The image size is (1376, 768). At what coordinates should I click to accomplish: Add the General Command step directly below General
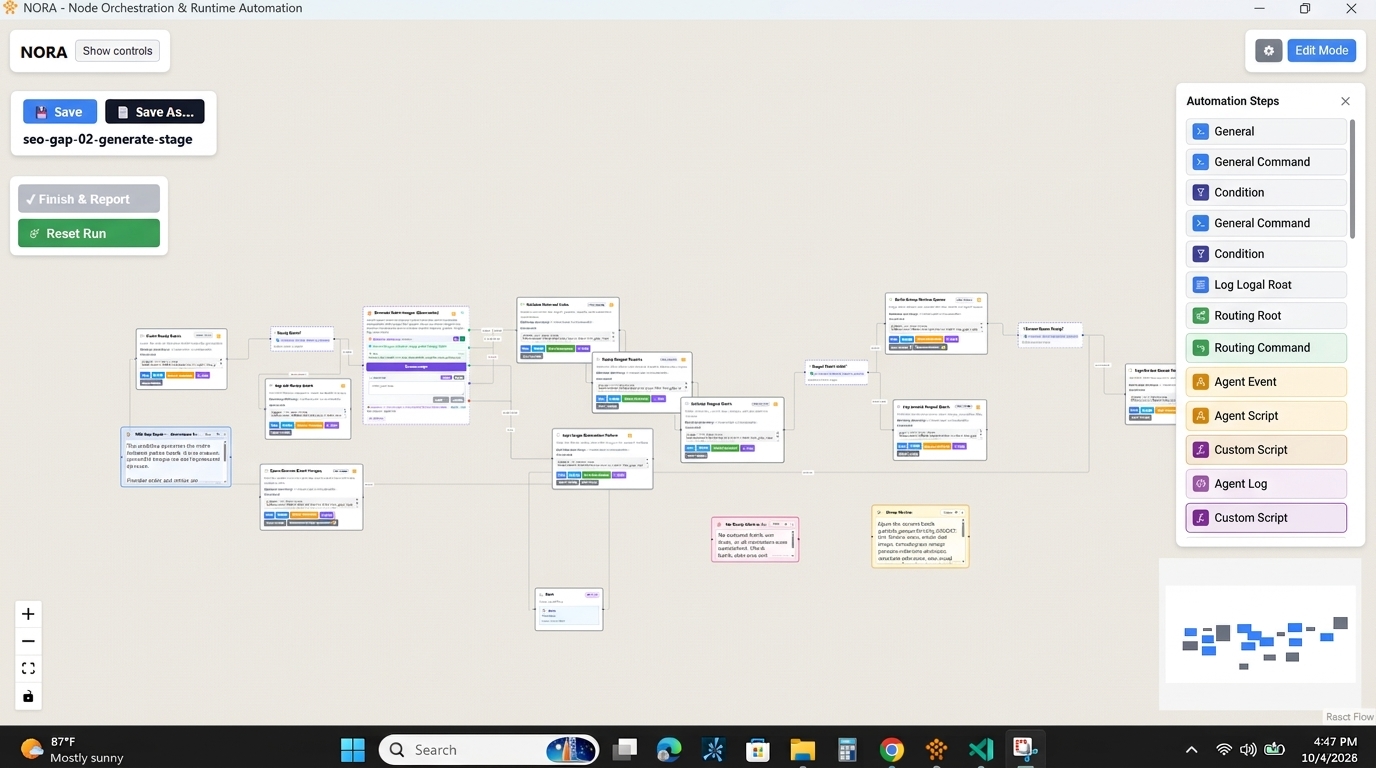pyautogui.click(x=1266, y=162)
